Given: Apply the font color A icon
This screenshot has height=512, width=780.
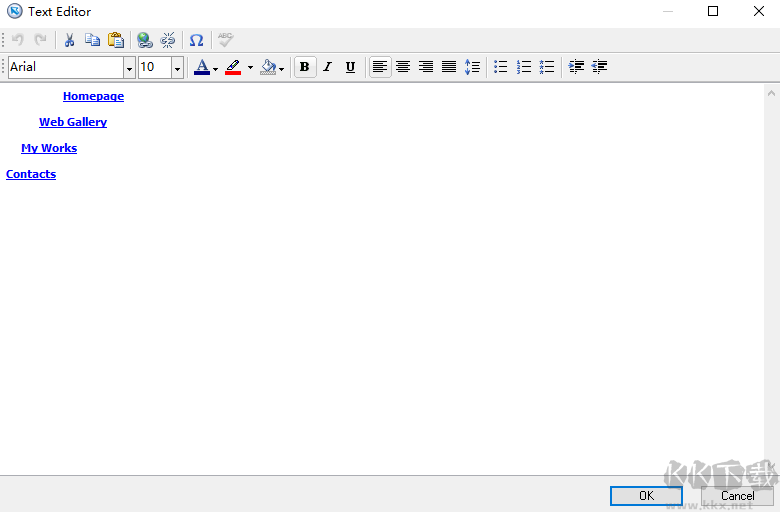Looking at the screenshot, I should pos(201,67).
